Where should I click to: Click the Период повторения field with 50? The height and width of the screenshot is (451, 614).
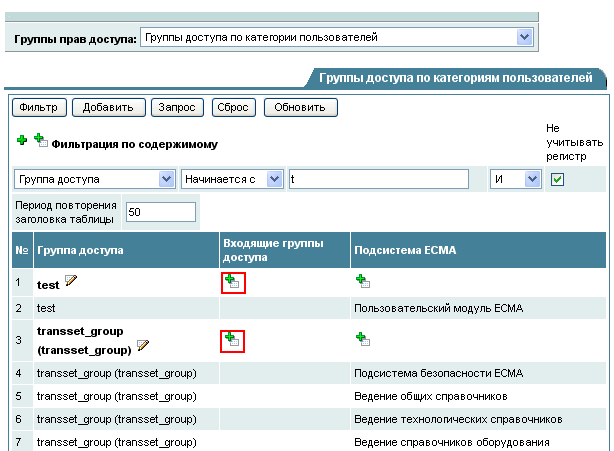(161, 212)
